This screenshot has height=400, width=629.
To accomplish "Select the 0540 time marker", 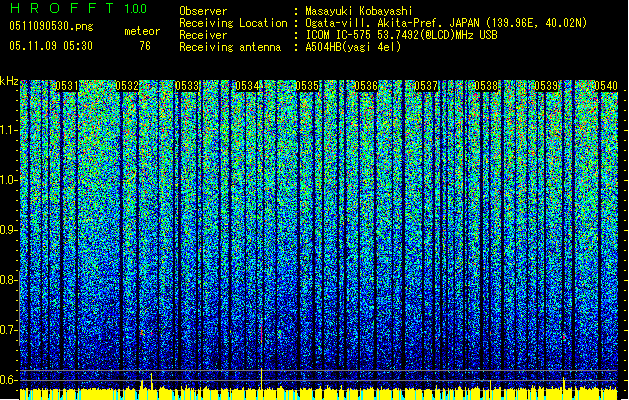I will (605, 87).
